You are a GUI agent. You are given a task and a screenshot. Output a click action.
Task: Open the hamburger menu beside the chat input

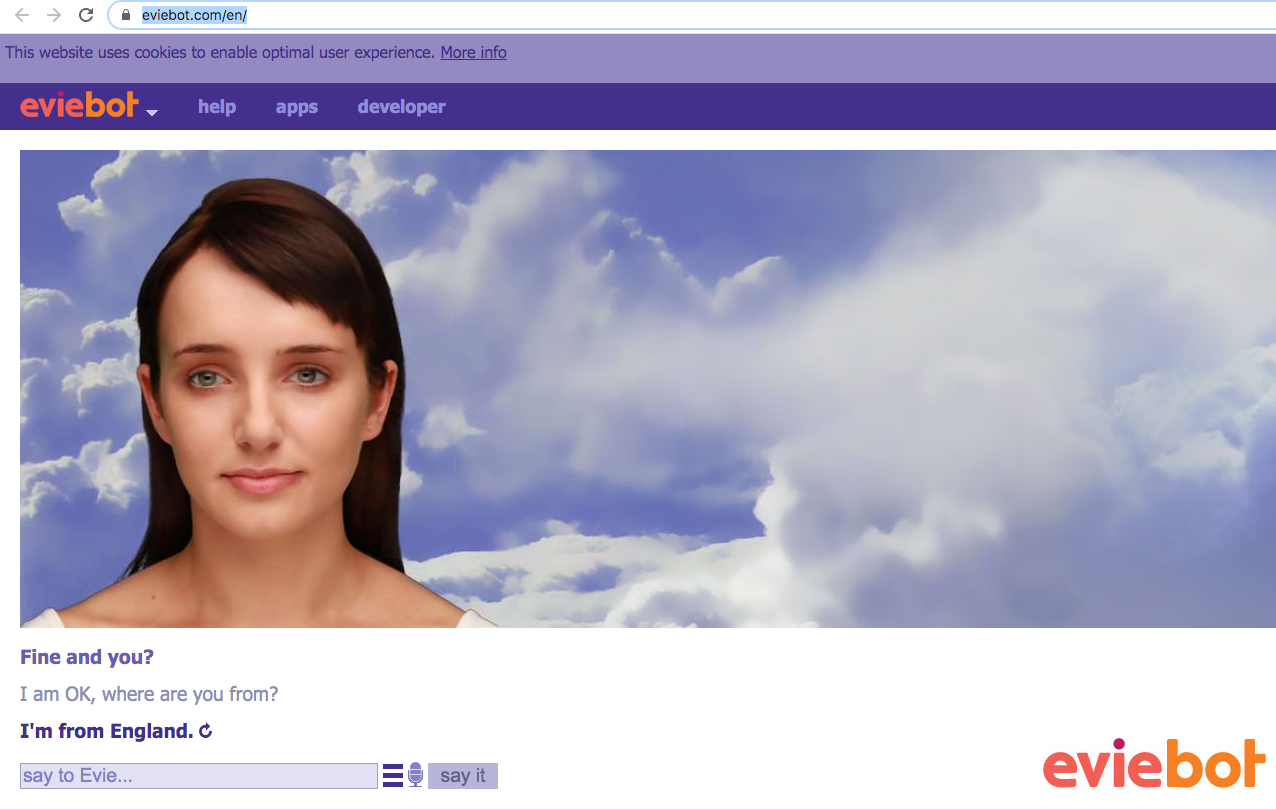[x=393, y=775]
